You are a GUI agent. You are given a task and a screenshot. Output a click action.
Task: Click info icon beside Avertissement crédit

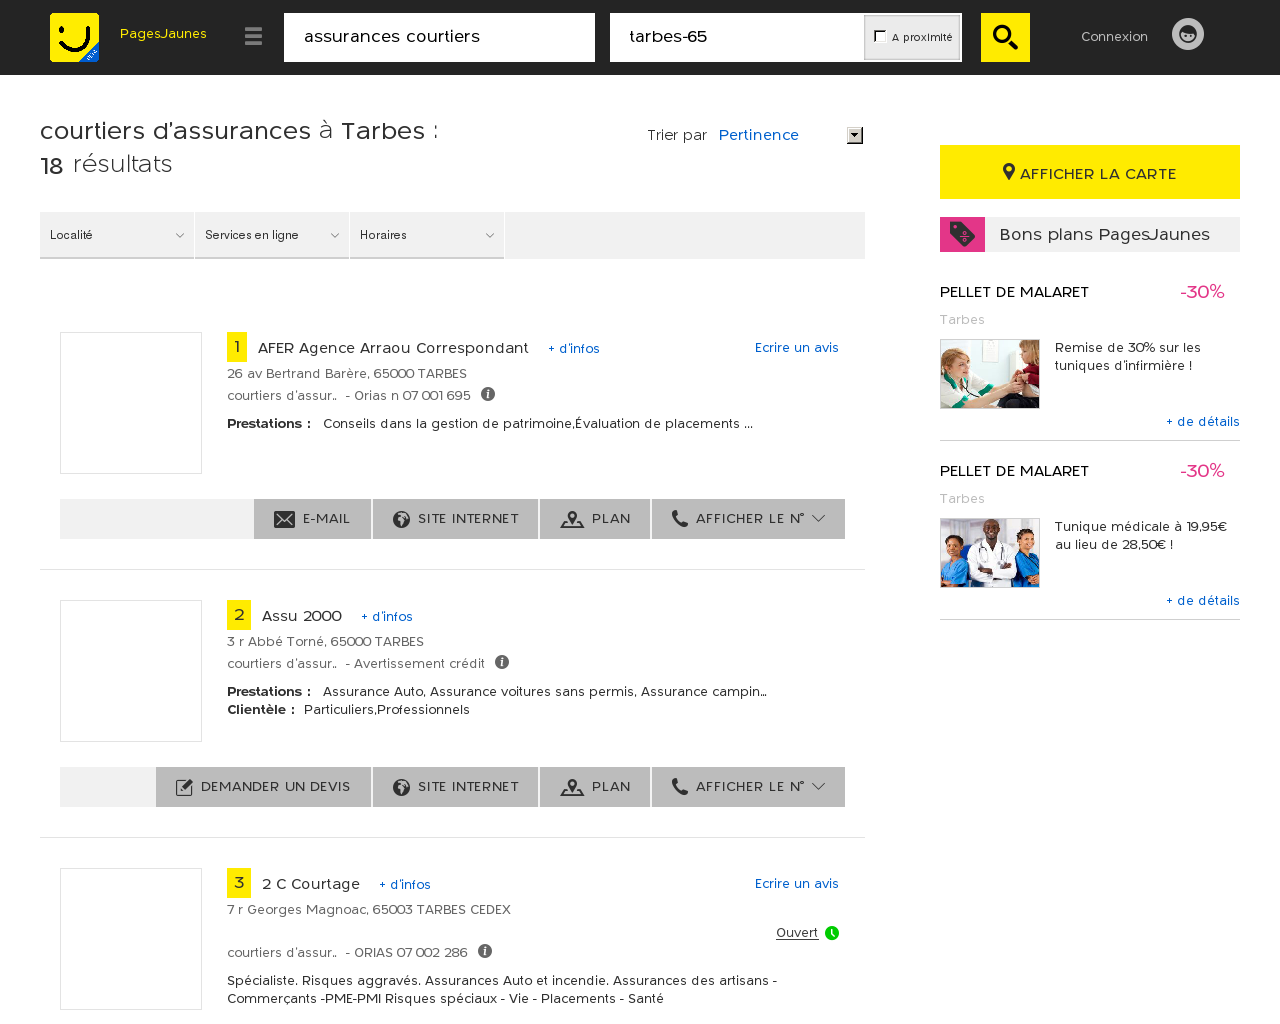click(502, 662)
